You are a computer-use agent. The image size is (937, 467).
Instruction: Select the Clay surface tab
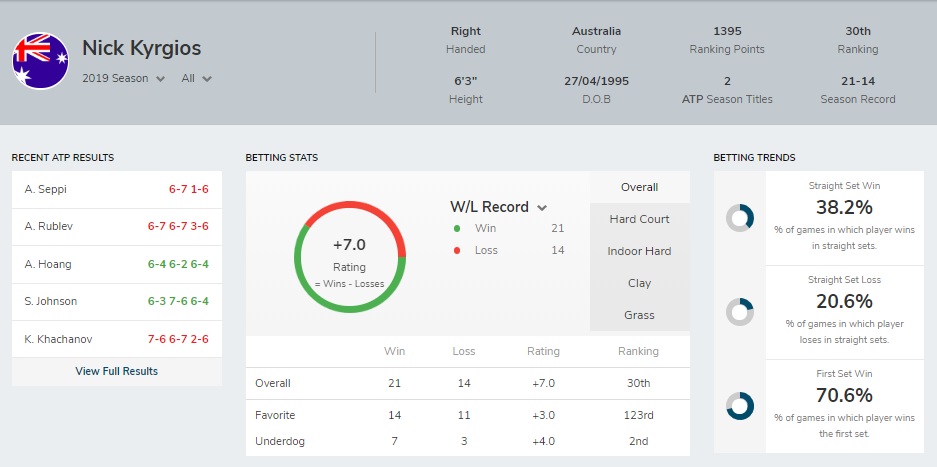[x=639, y=283]
